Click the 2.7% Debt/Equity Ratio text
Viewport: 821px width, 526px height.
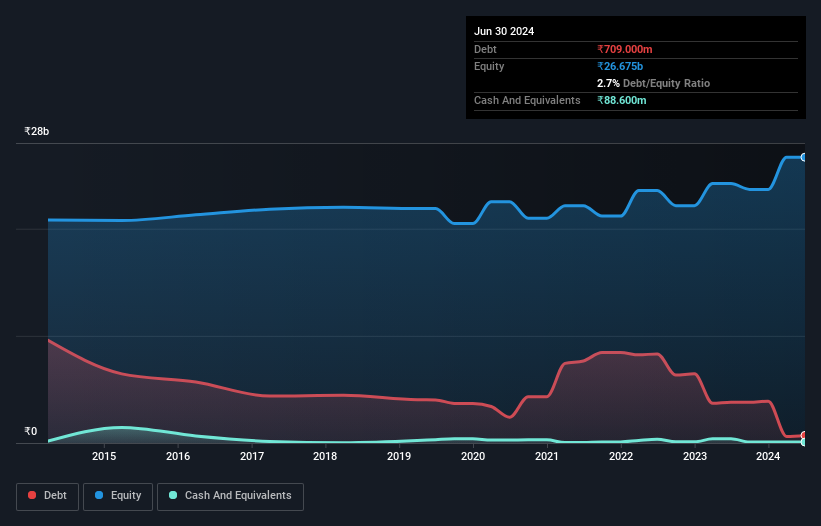coord(653,83)
